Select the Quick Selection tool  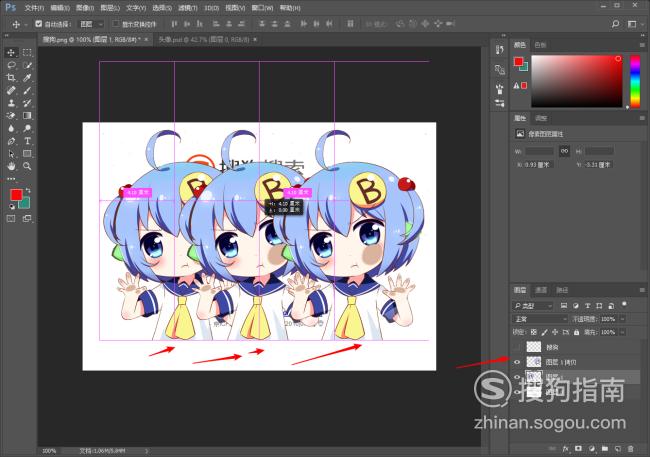[x=27, y=65]
